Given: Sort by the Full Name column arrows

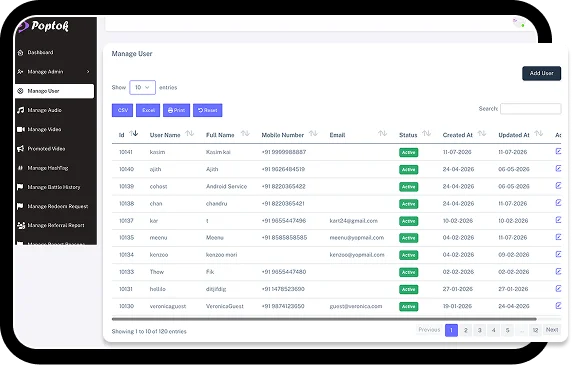Looking at the screenshot, I should 245,133.
